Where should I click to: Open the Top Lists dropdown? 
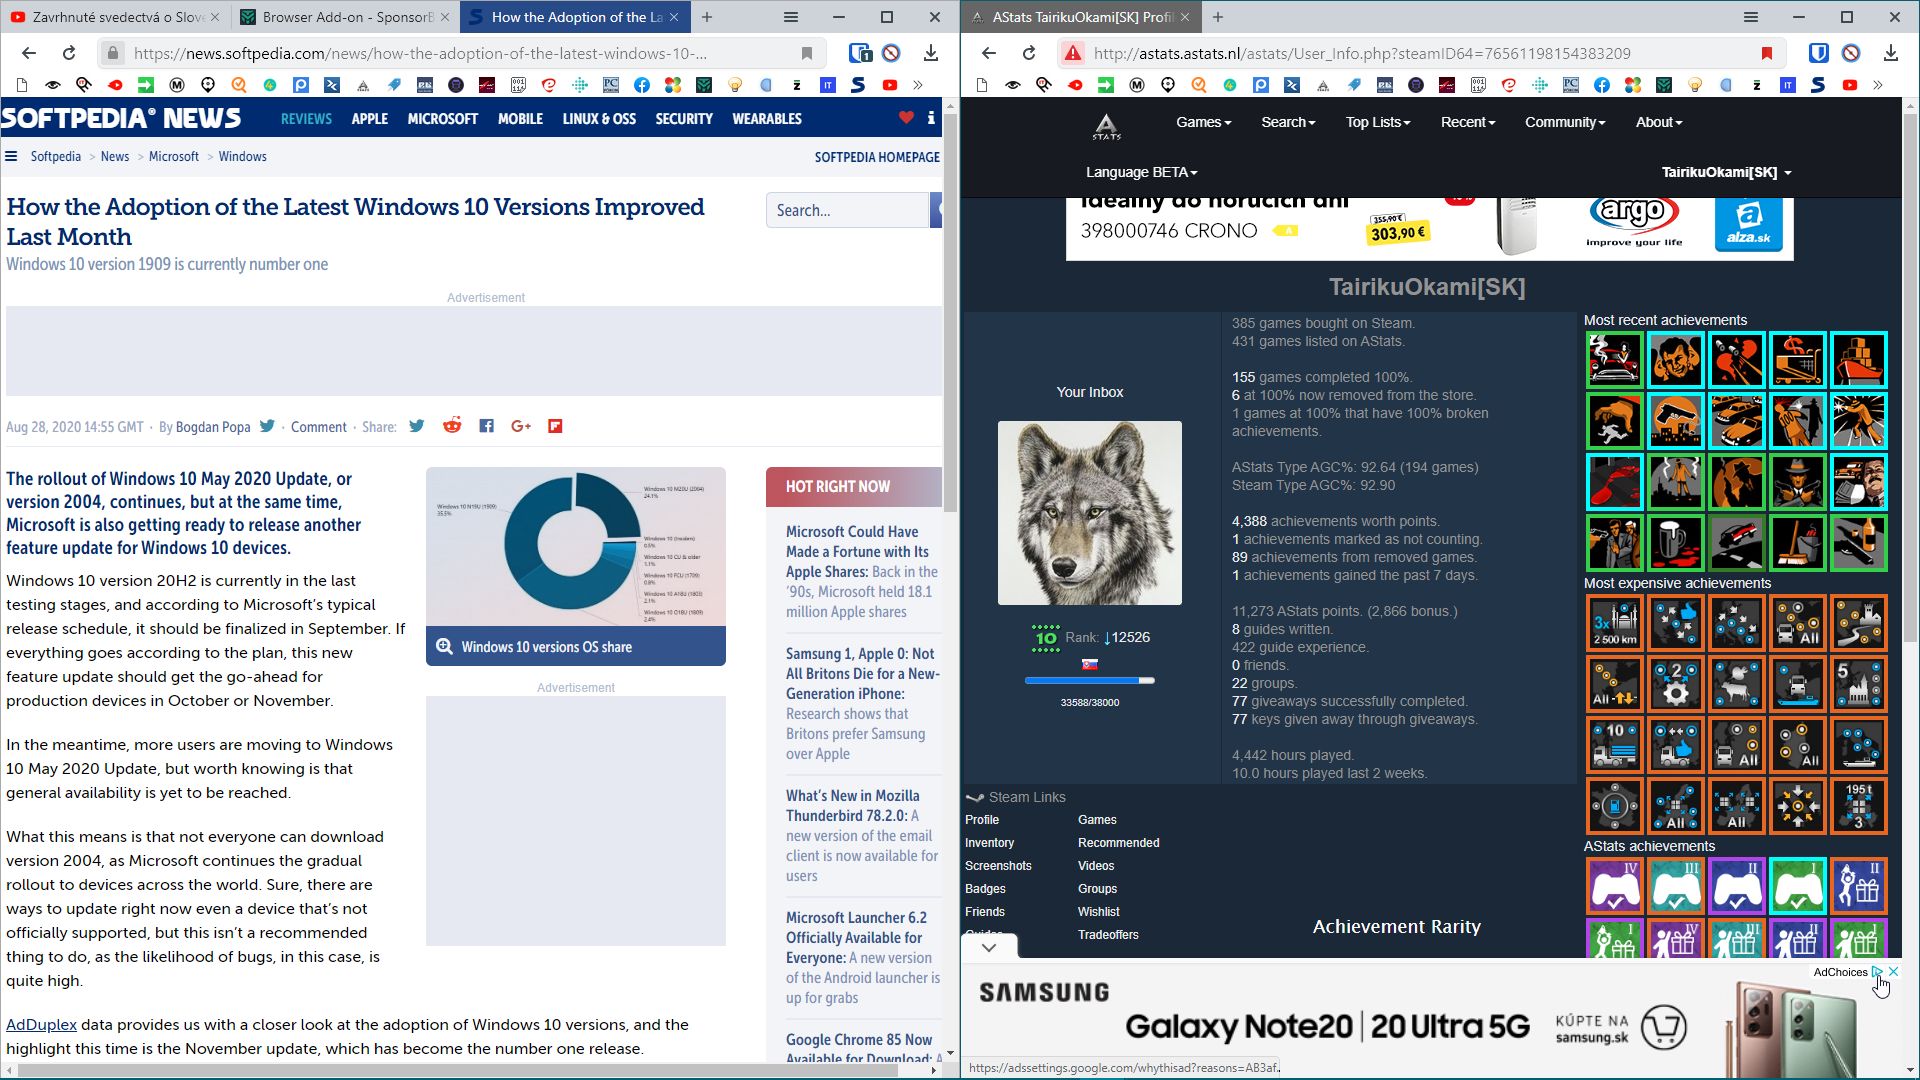pos(1377,122)
